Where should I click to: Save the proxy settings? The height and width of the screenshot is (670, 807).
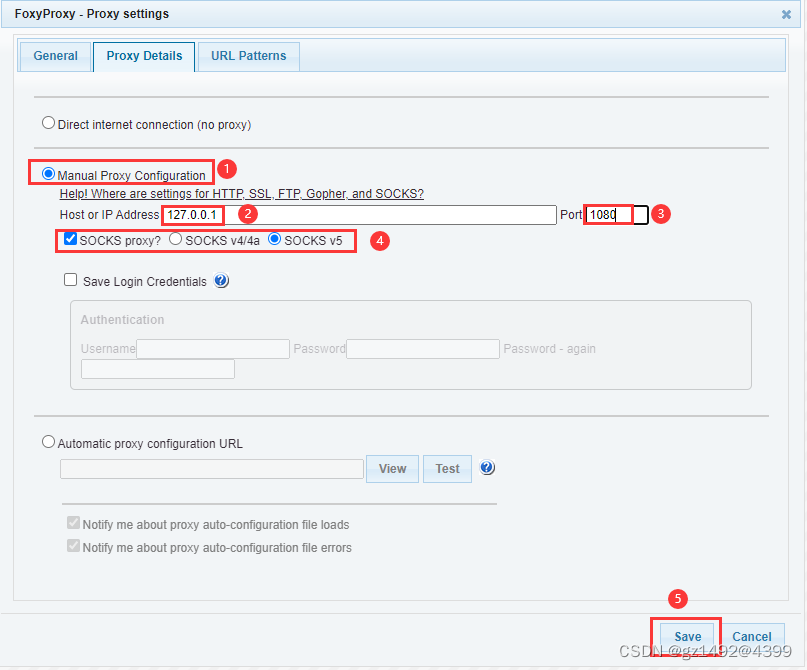pyautogui.click(x=688, y=637)
